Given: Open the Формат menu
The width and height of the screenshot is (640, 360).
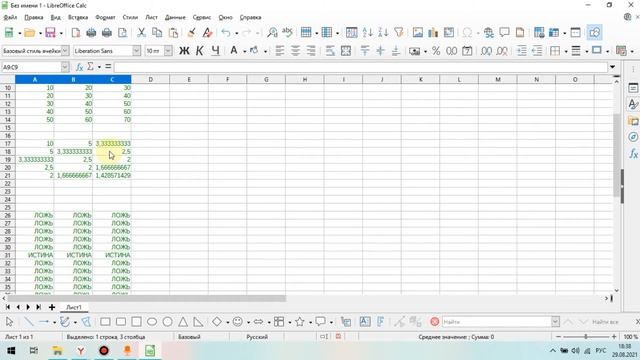Looking at the screenshot, I should [105, 17].
